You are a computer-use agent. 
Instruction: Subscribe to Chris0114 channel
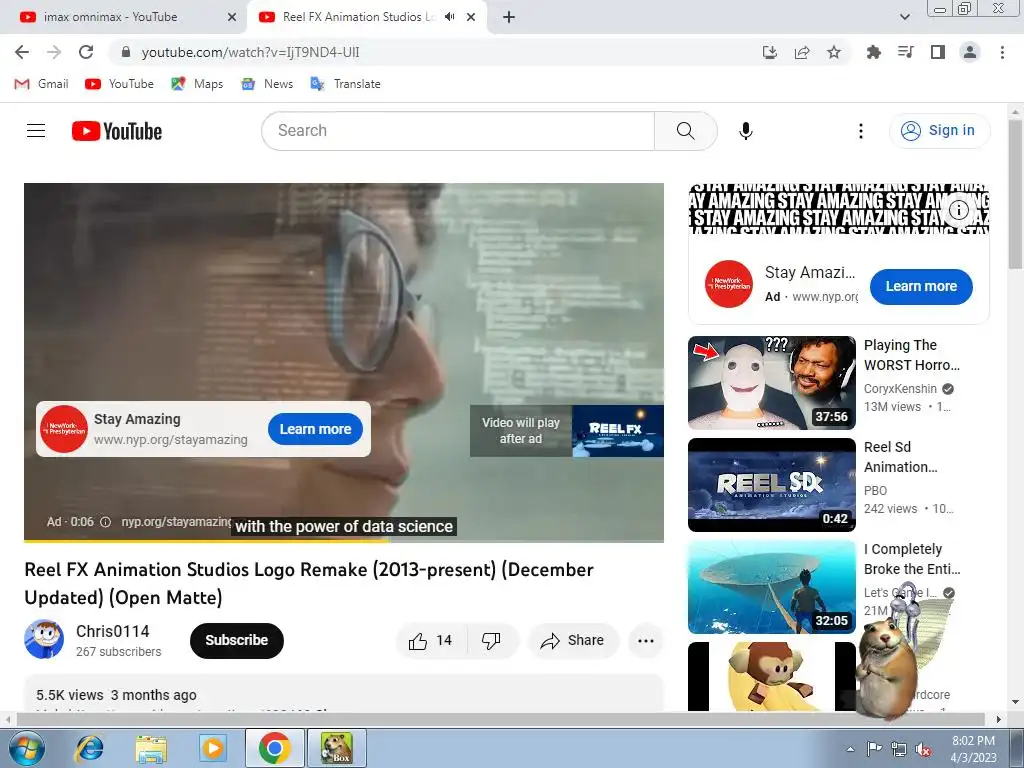(x=236, y=641)
